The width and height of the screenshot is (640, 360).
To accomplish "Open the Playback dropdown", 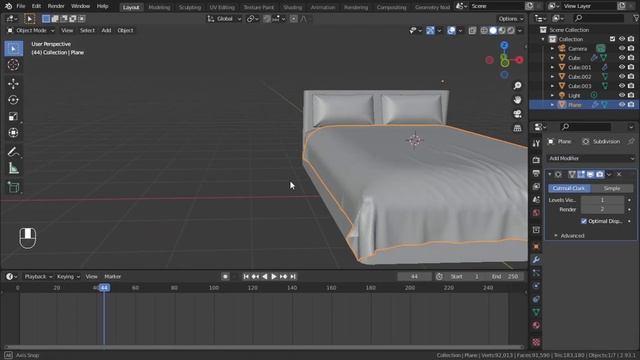I will point(38,277).
